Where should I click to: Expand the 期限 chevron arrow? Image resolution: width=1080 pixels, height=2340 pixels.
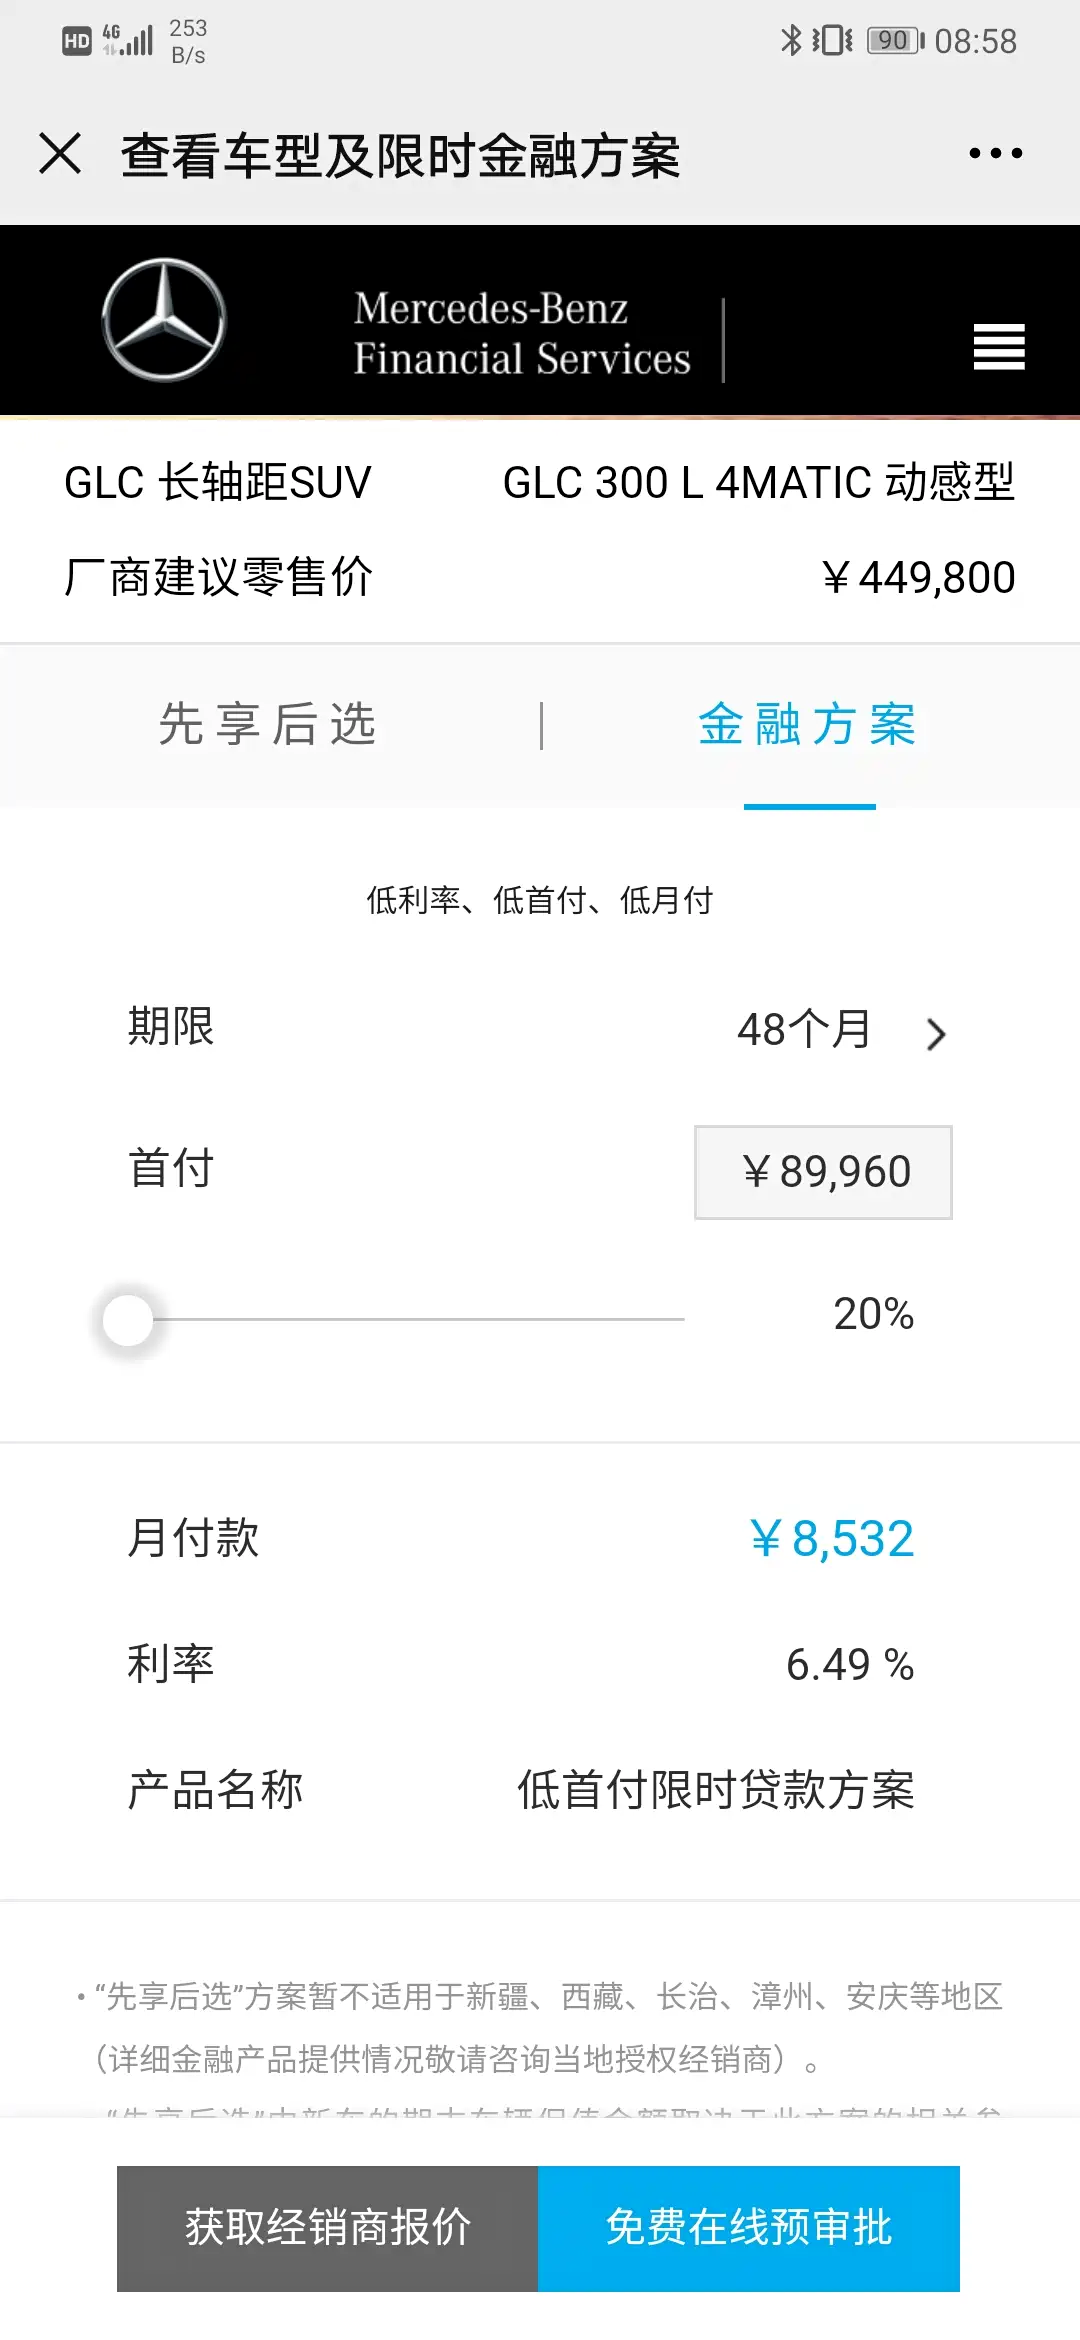(x=936, y=1033)
